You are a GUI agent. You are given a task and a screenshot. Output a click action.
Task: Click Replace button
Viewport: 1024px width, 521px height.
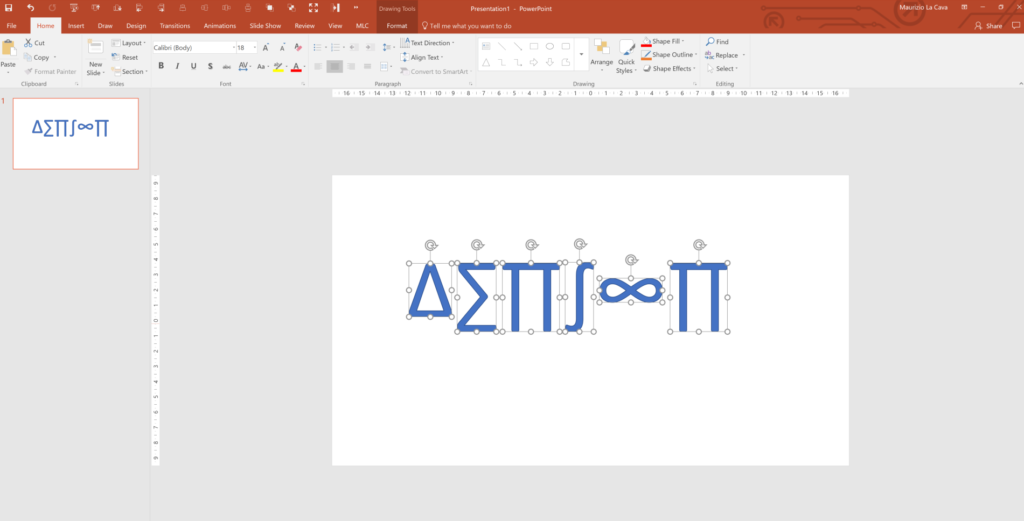pyautogui.click(x=724, y=55)
